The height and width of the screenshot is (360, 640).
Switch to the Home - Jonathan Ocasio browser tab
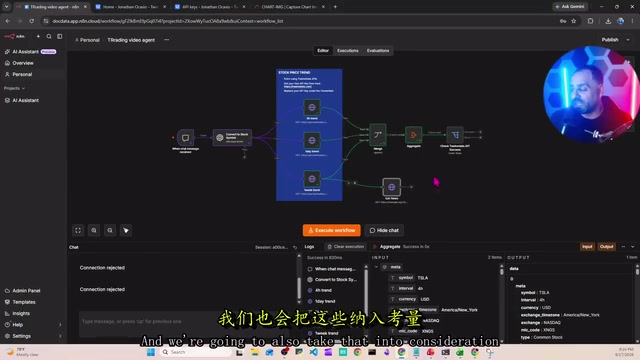[131, 7]
